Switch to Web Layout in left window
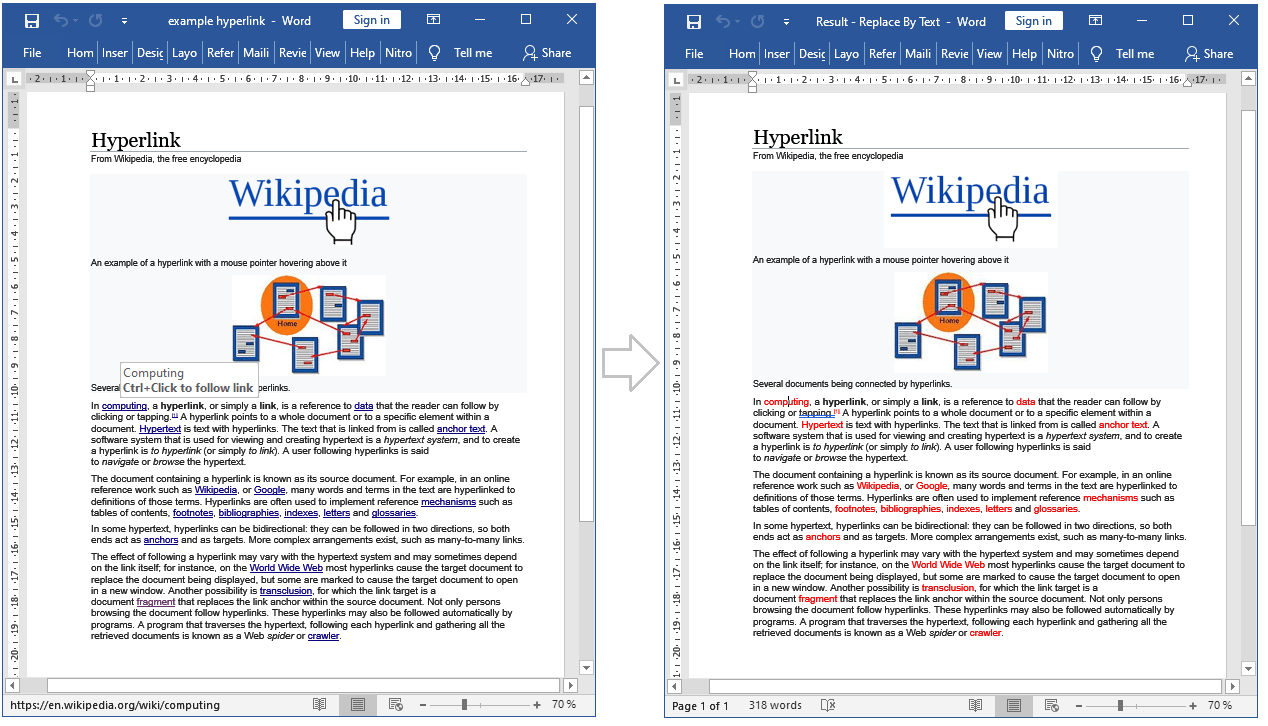 395,705
